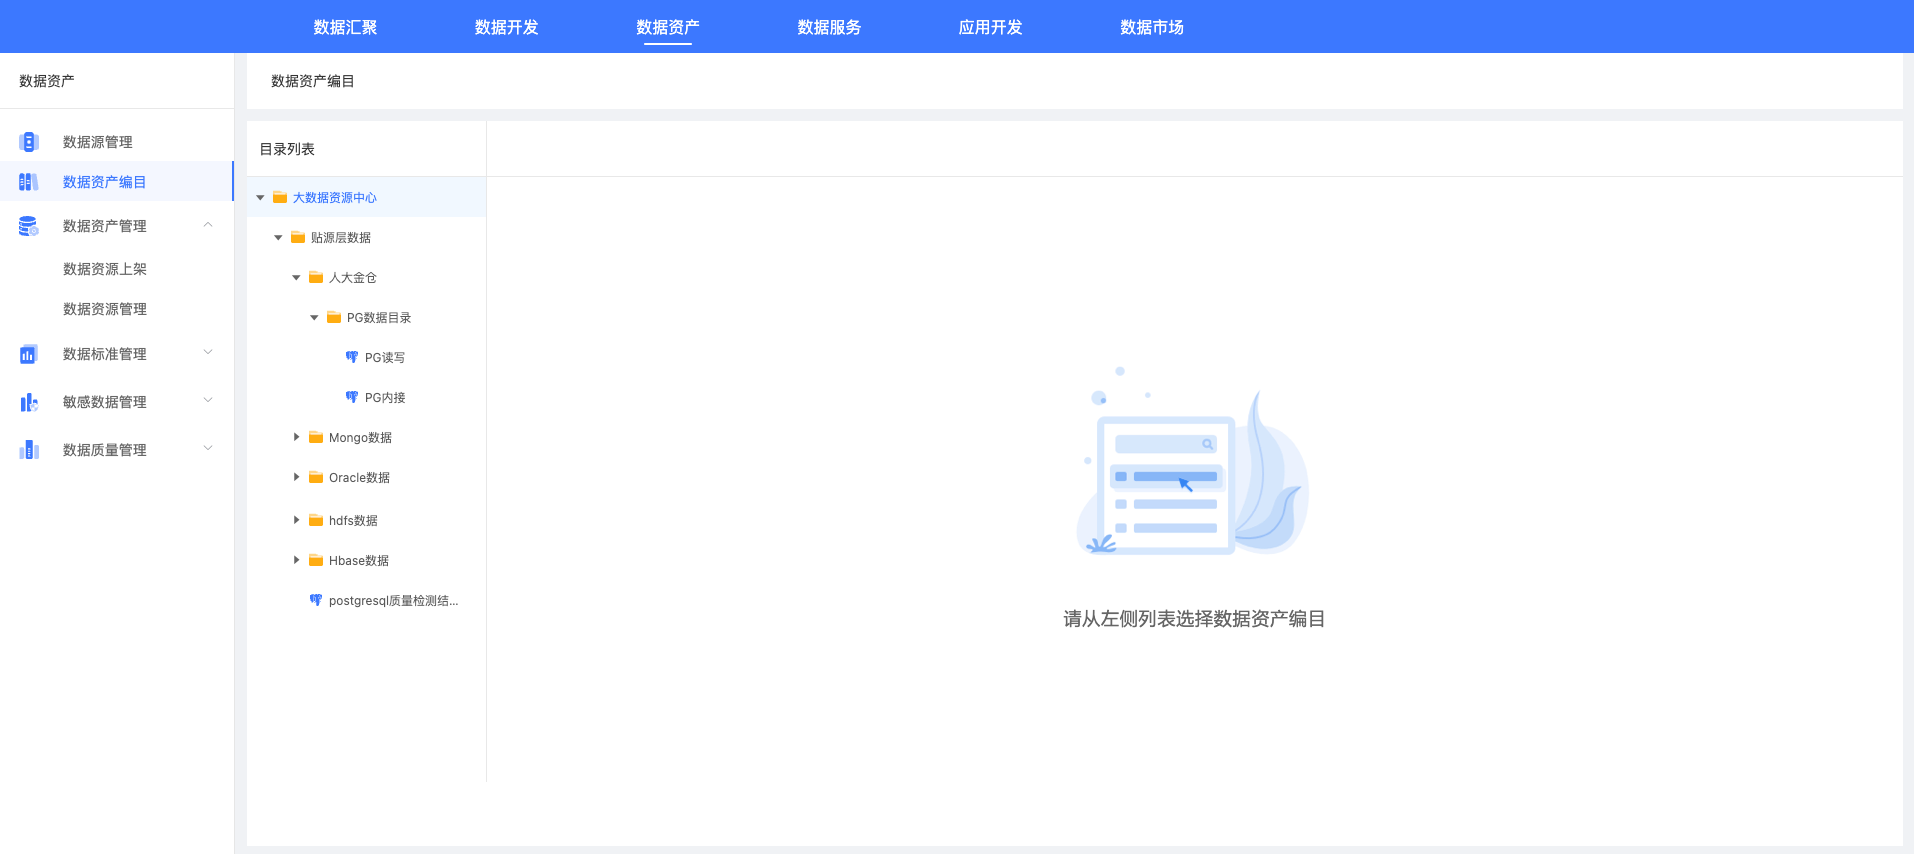The image size is (1914, 854).
Task: Open the 数据资源管理 submenu link
Action: [x=105, y=309]
